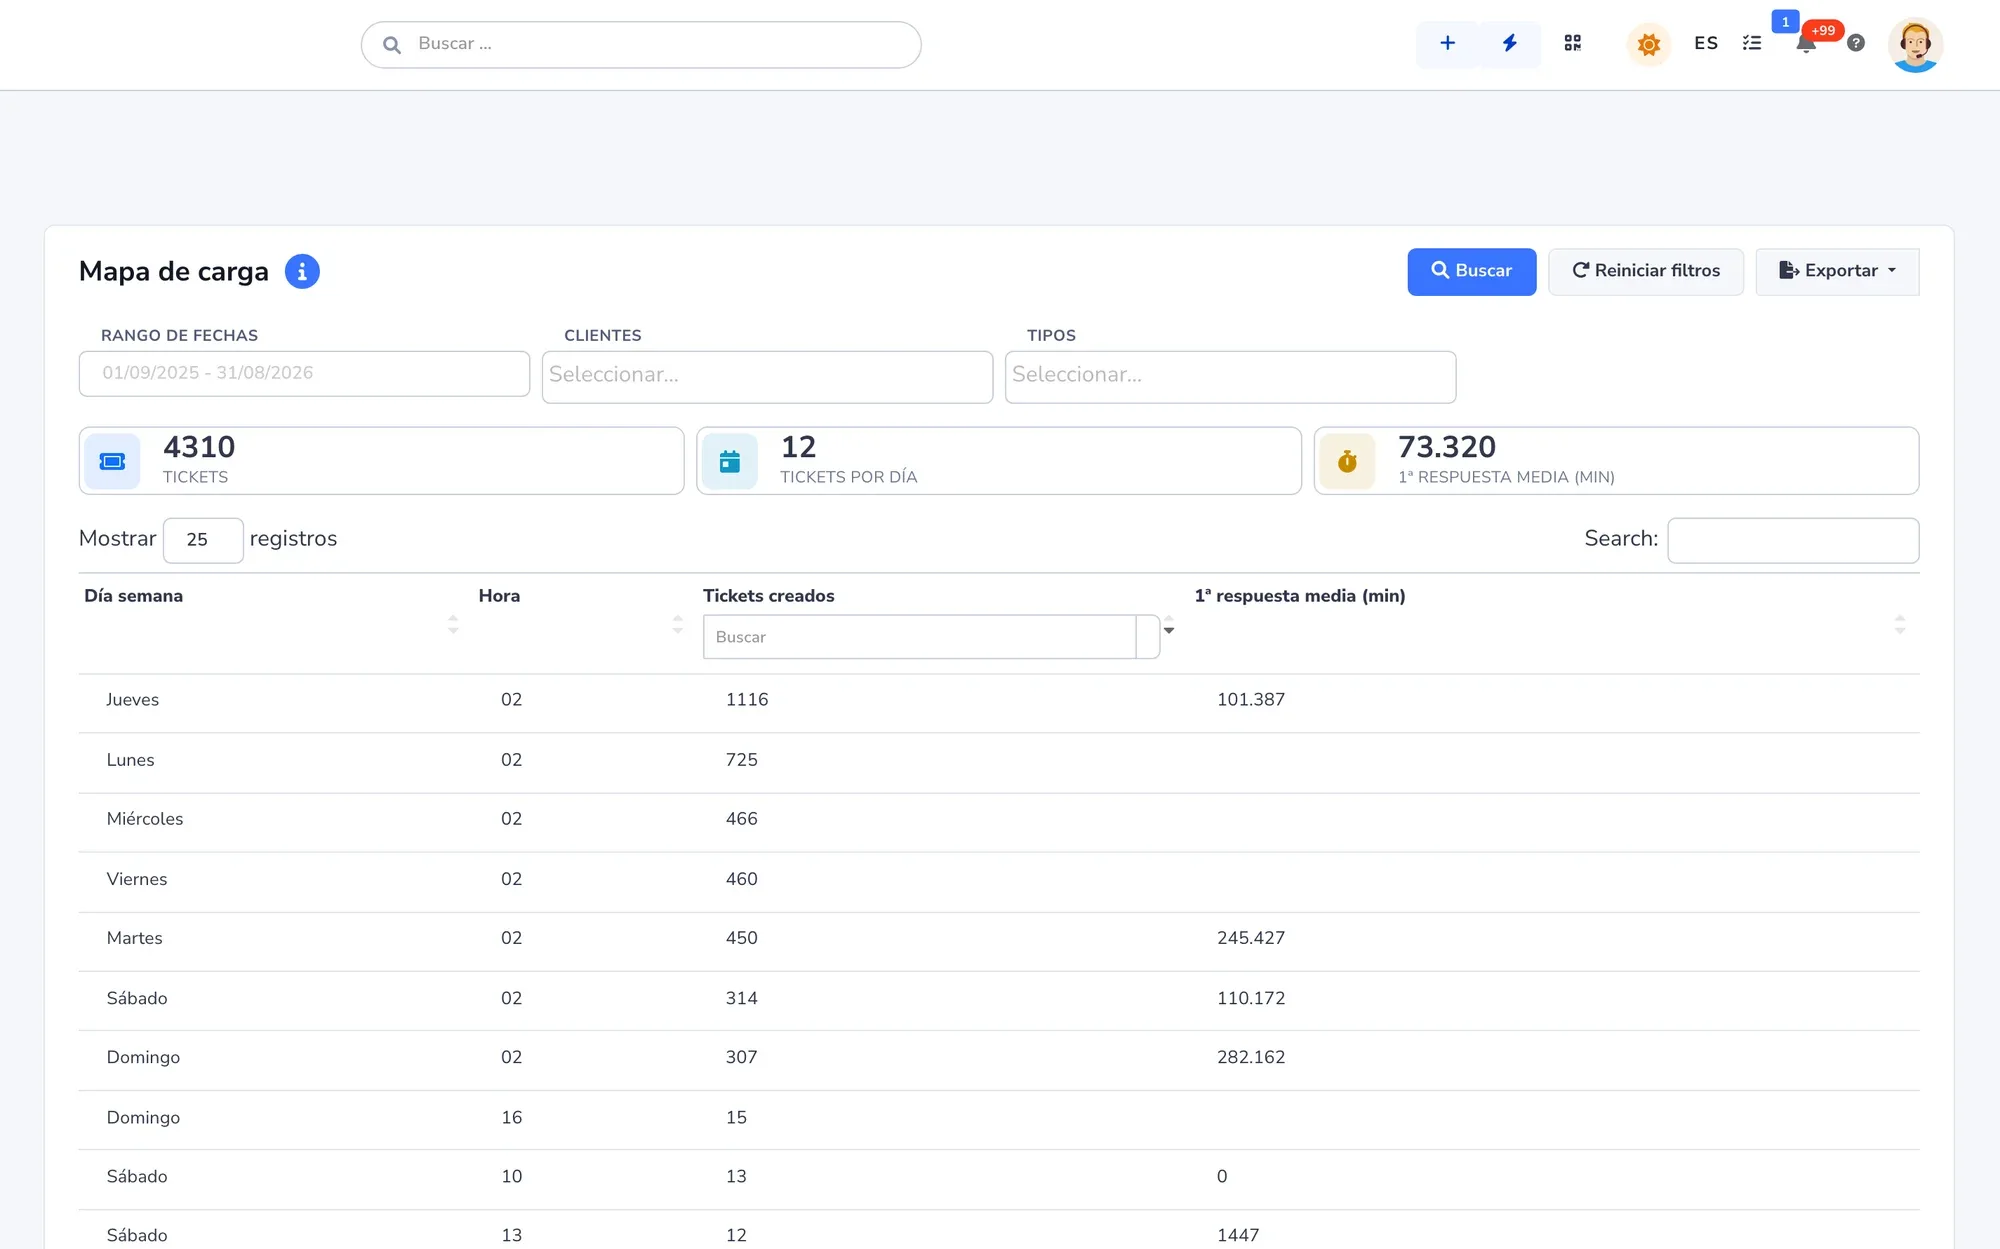Switch language via the ES selector

(1705, 44)
